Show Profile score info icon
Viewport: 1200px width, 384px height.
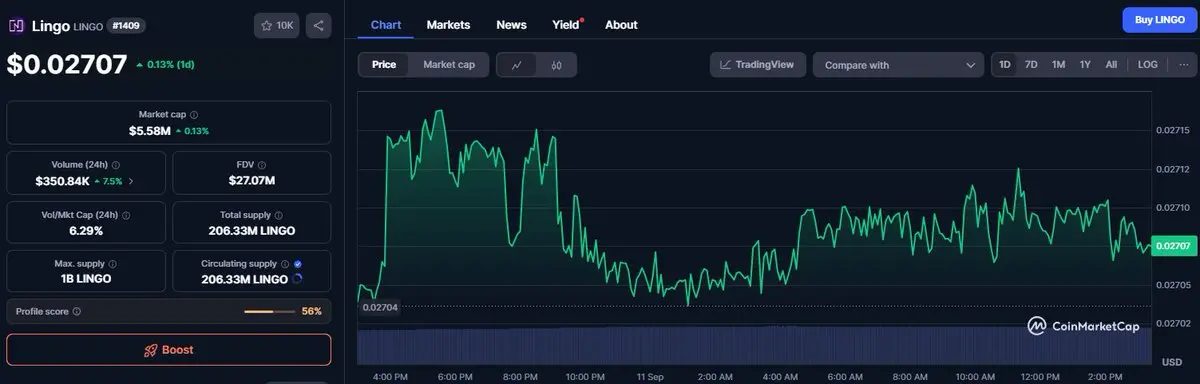pyautogui.click(x=77, y=312)
